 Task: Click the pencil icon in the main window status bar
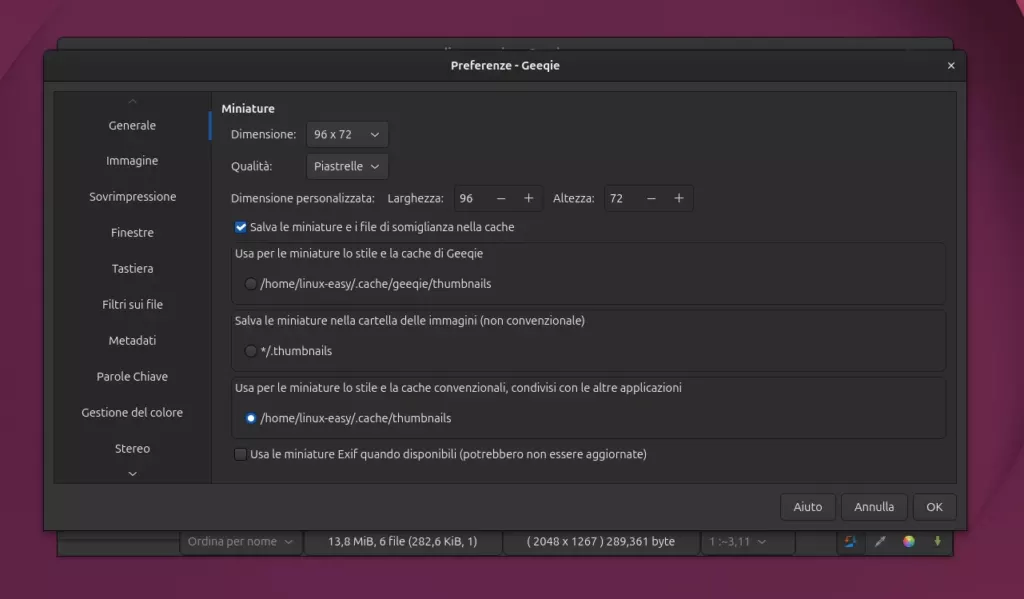tap(880, 542)
